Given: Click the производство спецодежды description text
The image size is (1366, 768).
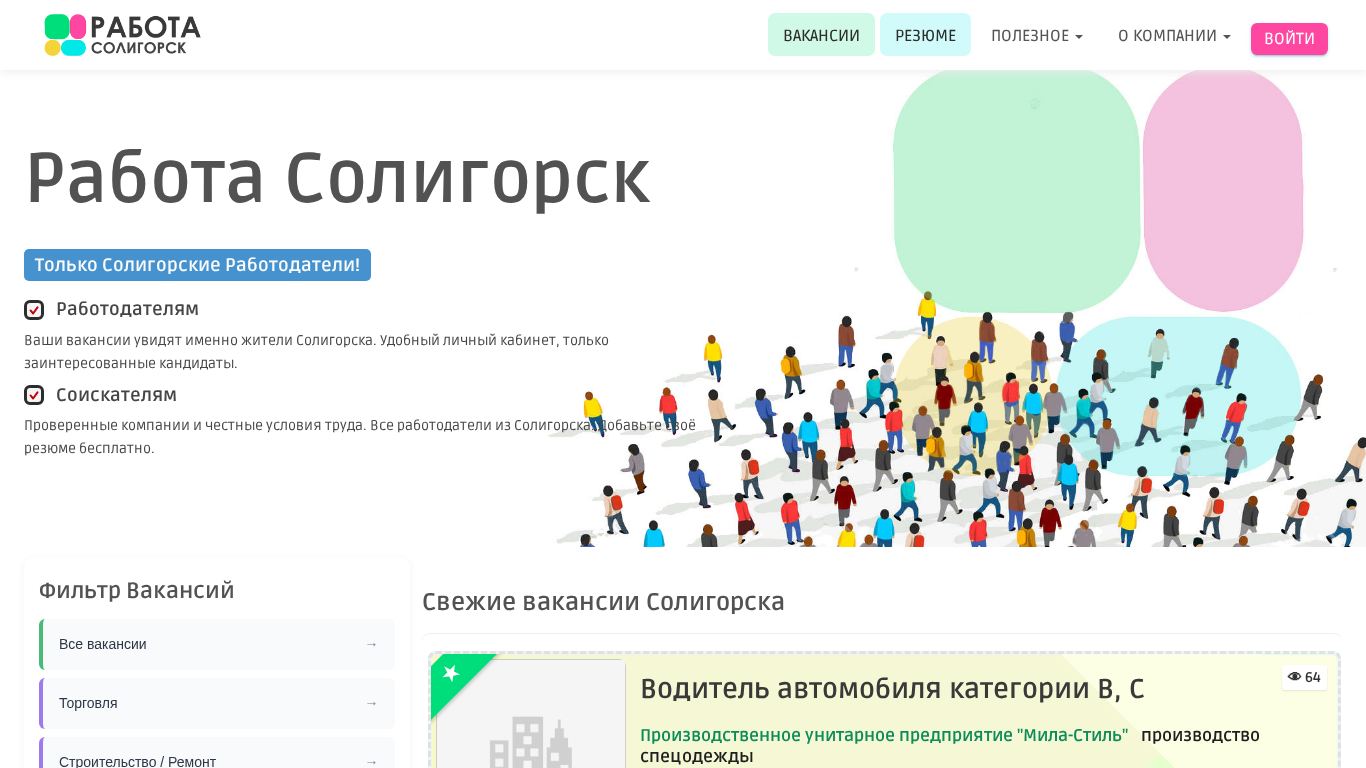Looking at the screenshot, I should click(x=950, y=746).
